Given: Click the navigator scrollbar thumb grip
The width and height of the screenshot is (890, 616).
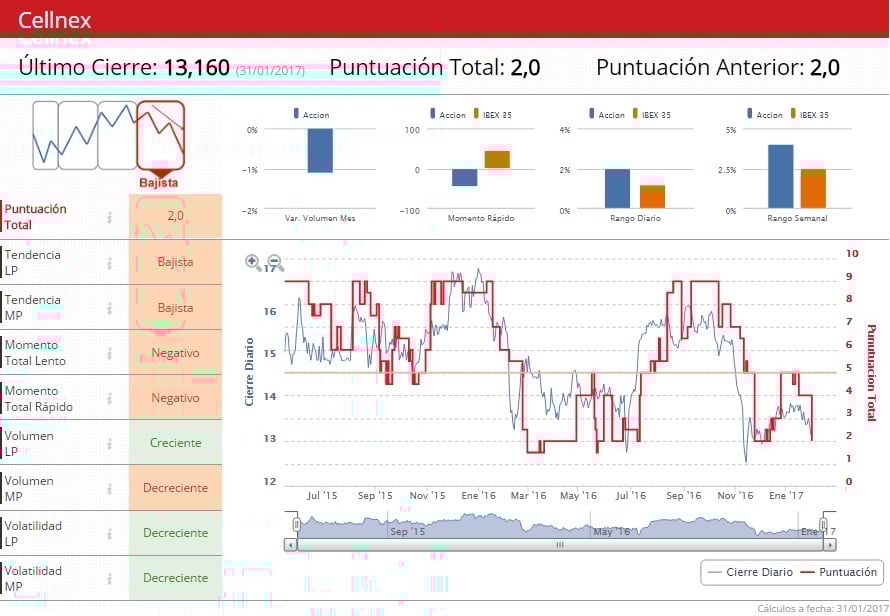Looking at the screenshot, I should pyautogui.click(x=560, y=545).
